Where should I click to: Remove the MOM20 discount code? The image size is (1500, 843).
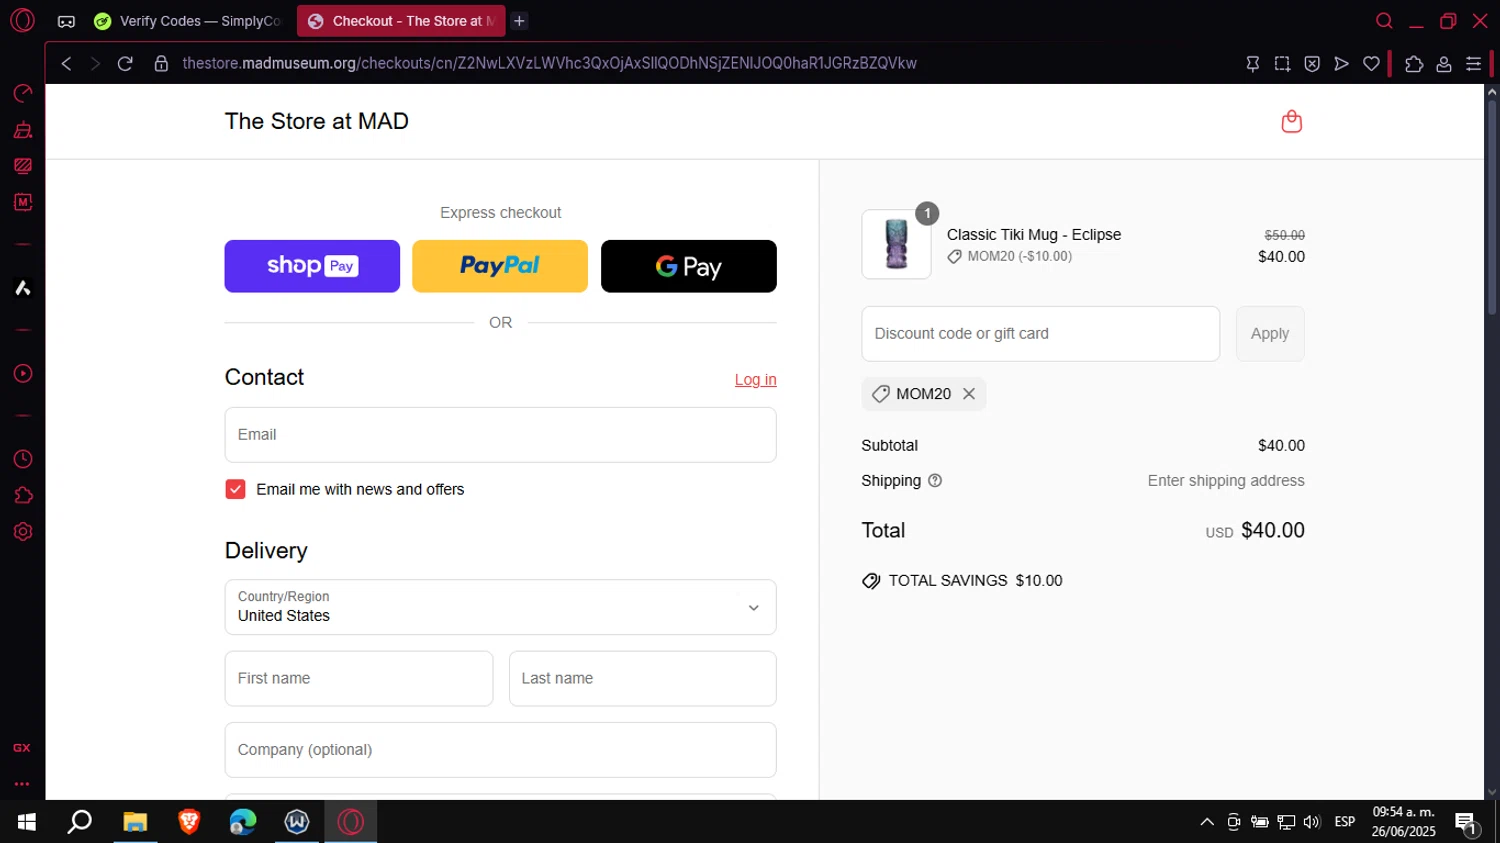coord(969,394)
